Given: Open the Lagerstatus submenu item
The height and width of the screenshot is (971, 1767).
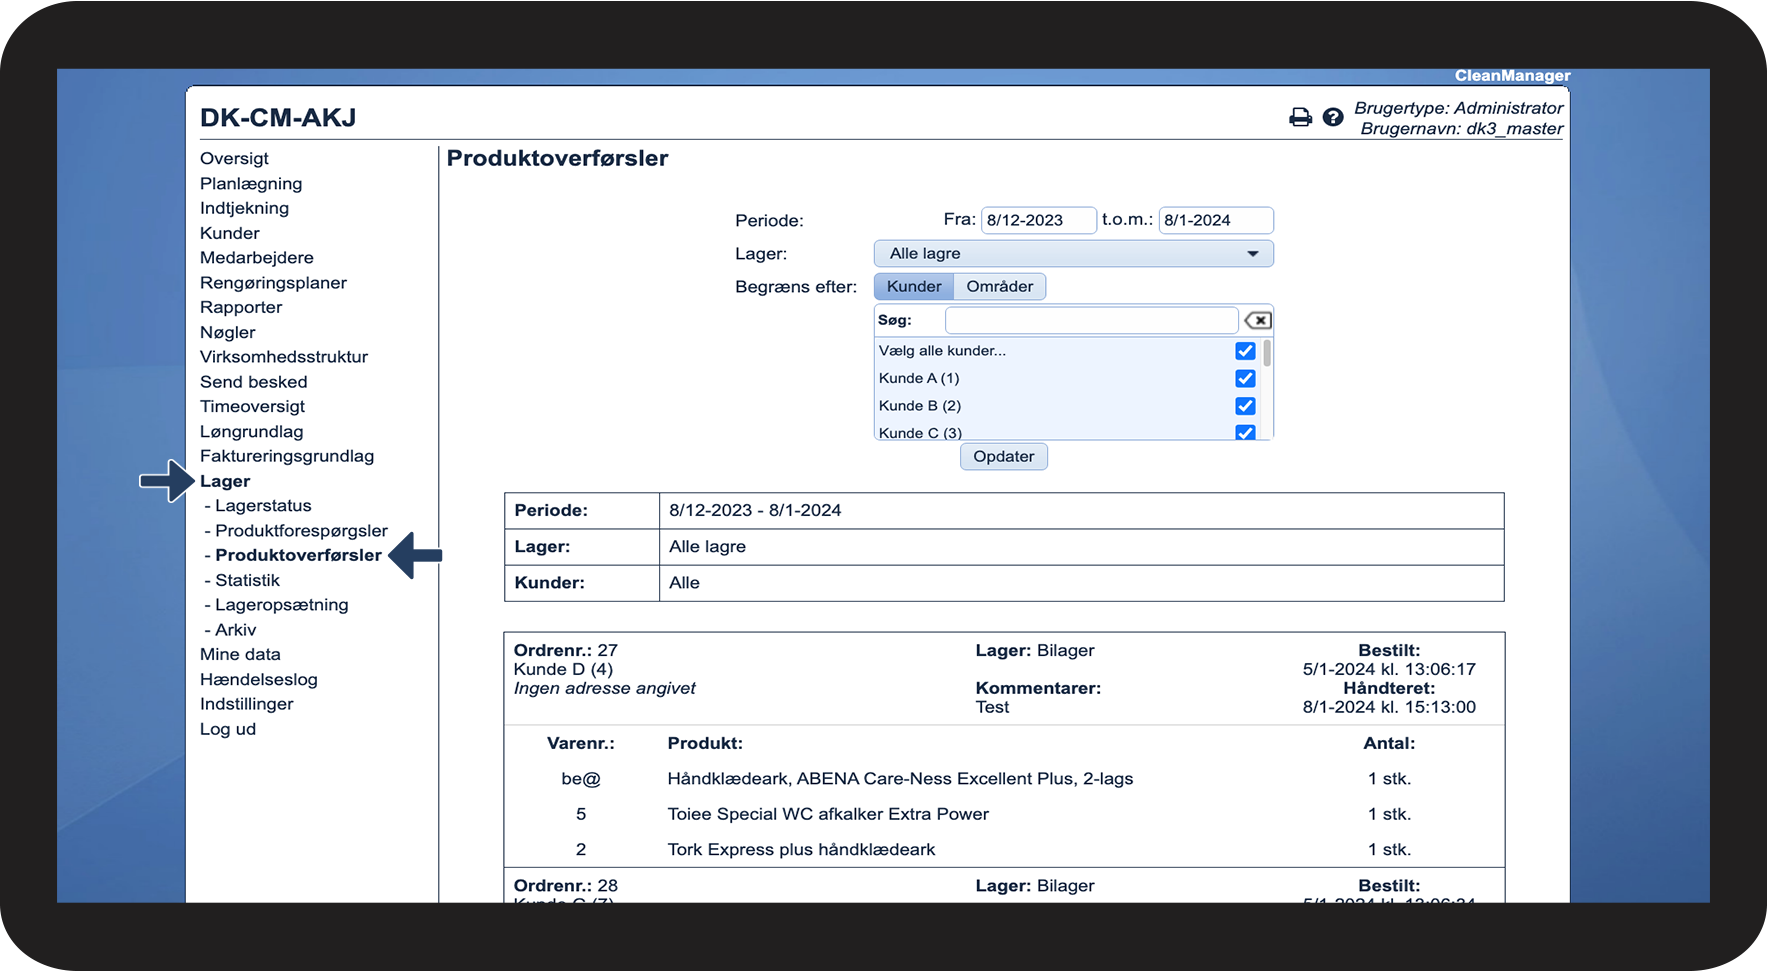Looking at the screenshot, I should 263,506.
